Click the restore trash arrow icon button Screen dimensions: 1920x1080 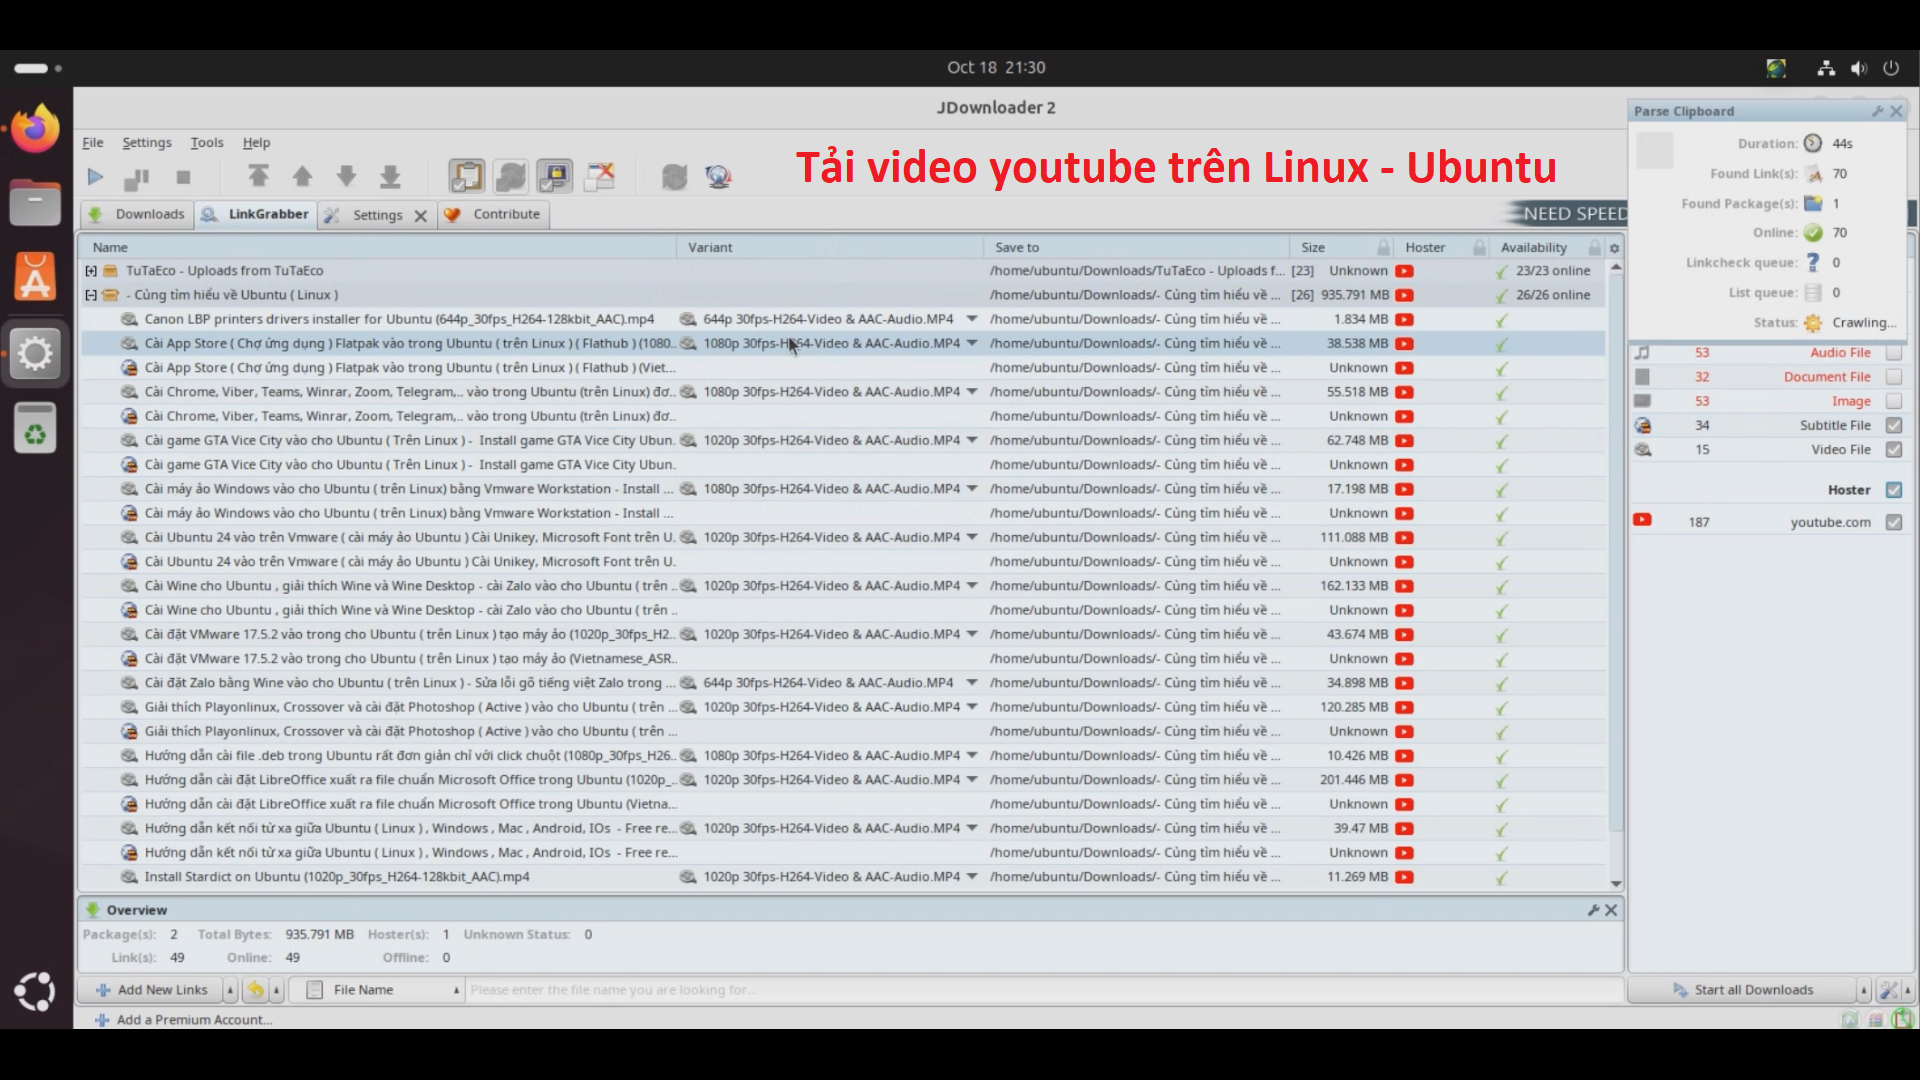coord(256,990)
